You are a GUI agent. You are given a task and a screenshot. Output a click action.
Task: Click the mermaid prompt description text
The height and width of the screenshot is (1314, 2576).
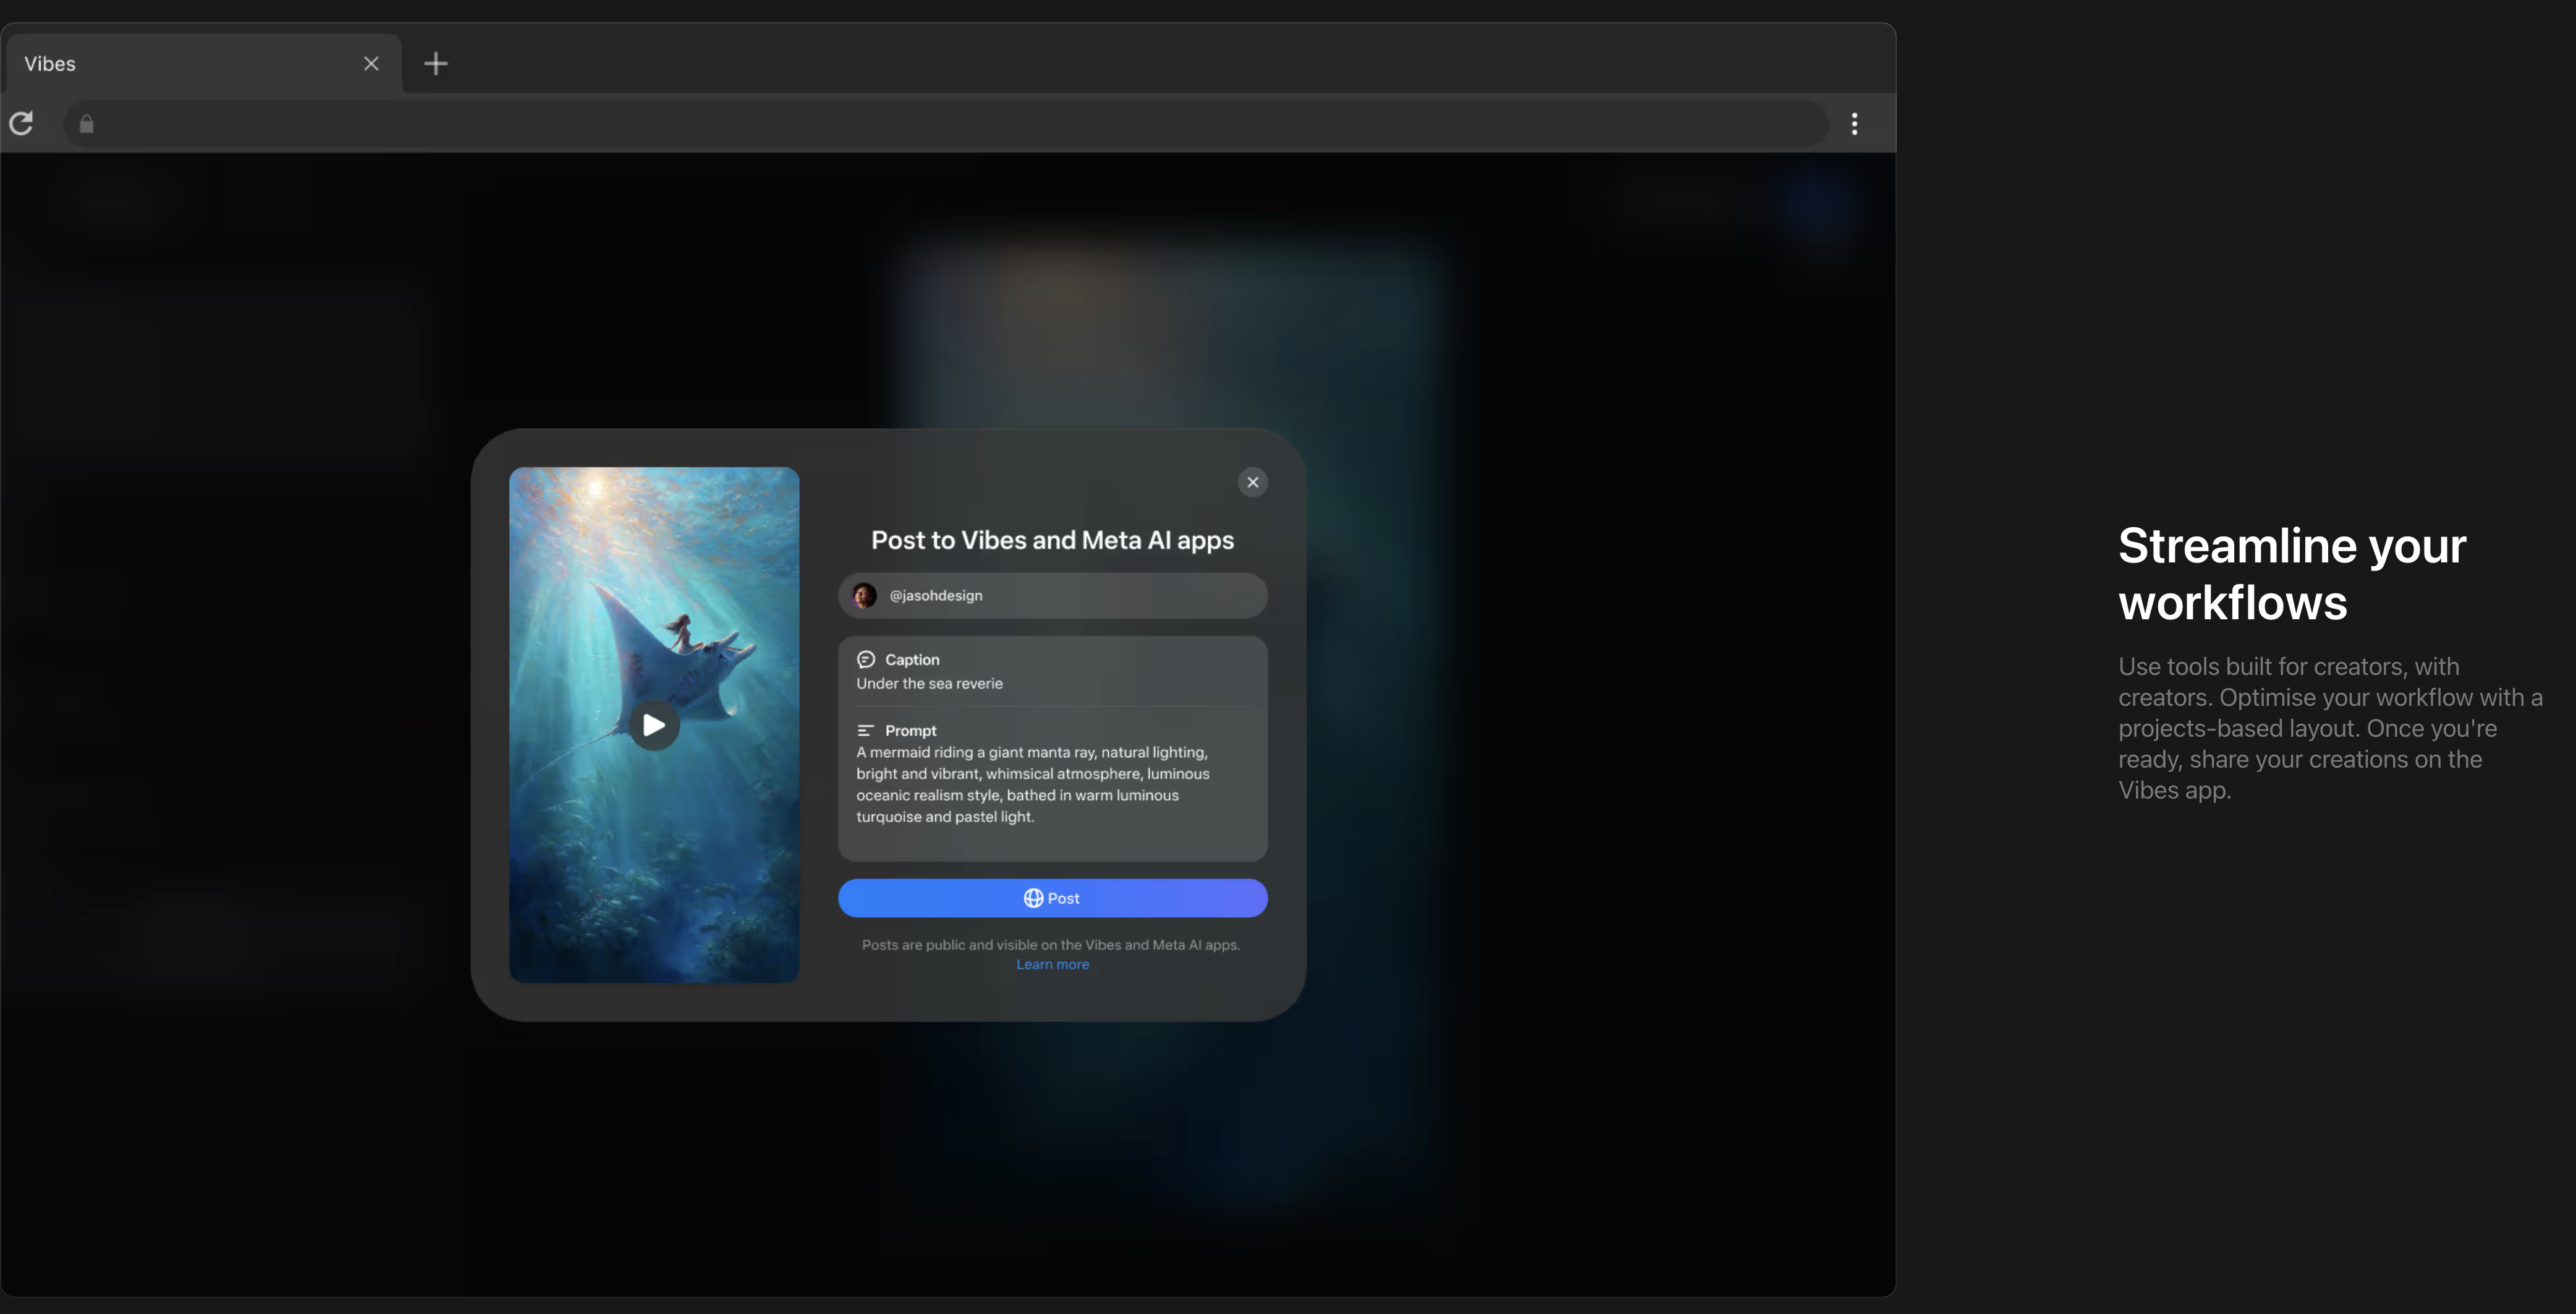(x=1032, y=784)
